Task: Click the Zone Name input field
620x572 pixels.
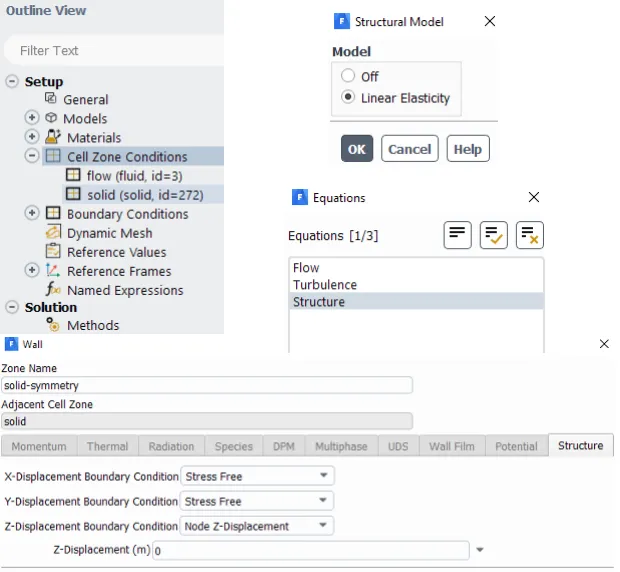Action: pos(207,385)
